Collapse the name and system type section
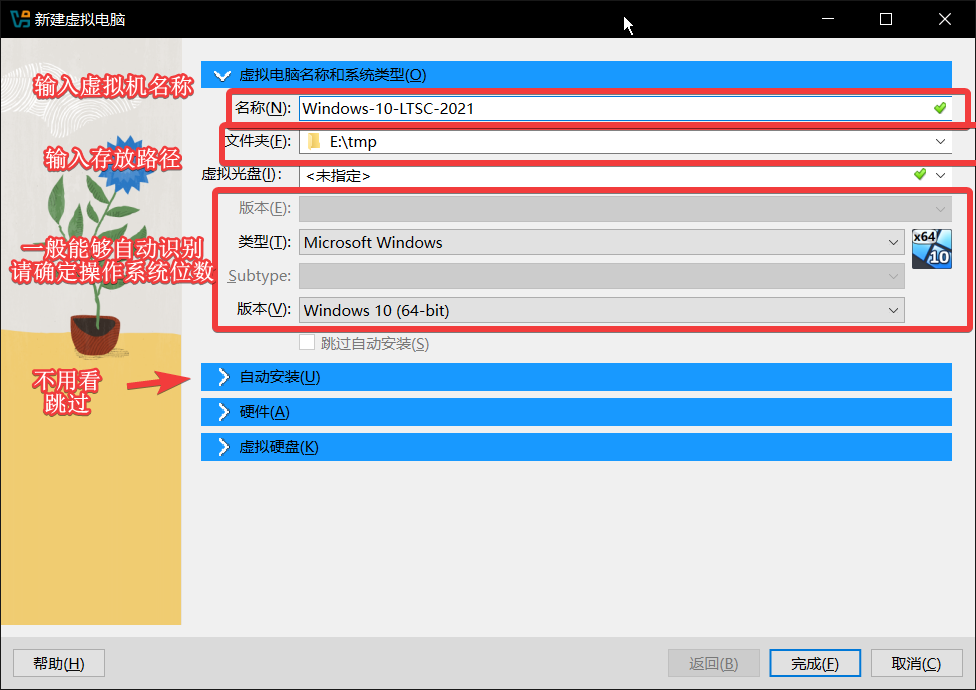The width and height of the screenshot is (976, 690). 222,75
